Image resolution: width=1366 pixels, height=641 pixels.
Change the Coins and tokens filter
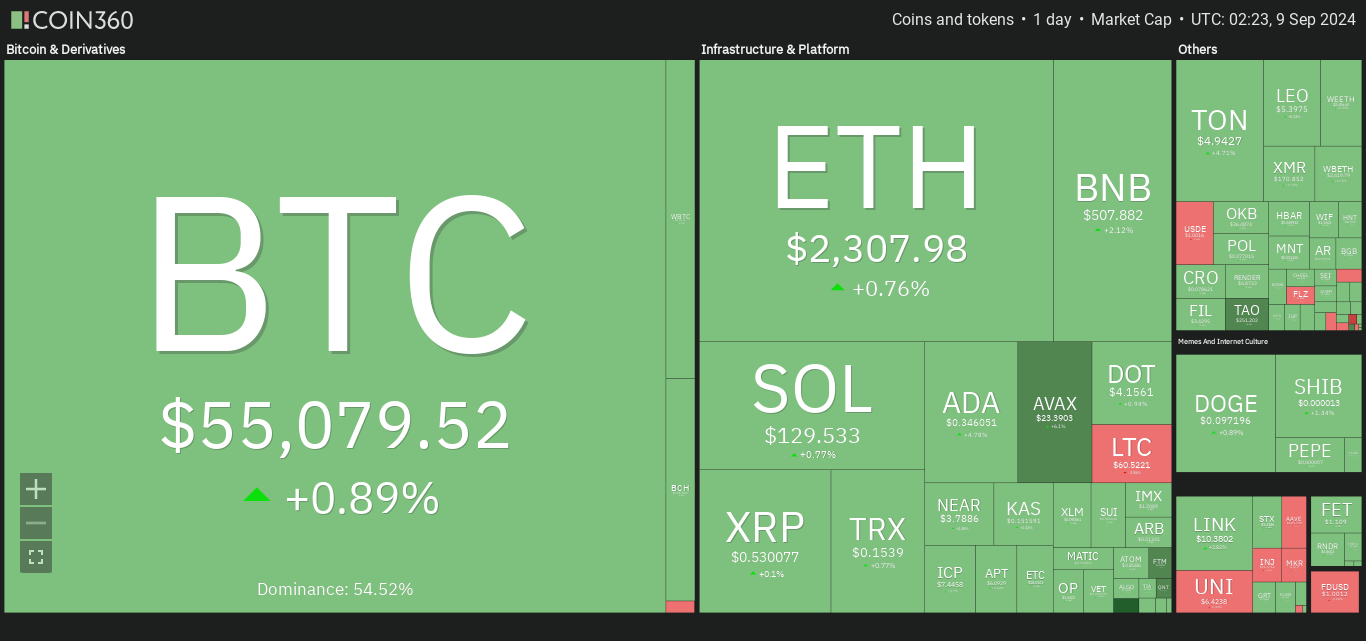tap(952, 20)
